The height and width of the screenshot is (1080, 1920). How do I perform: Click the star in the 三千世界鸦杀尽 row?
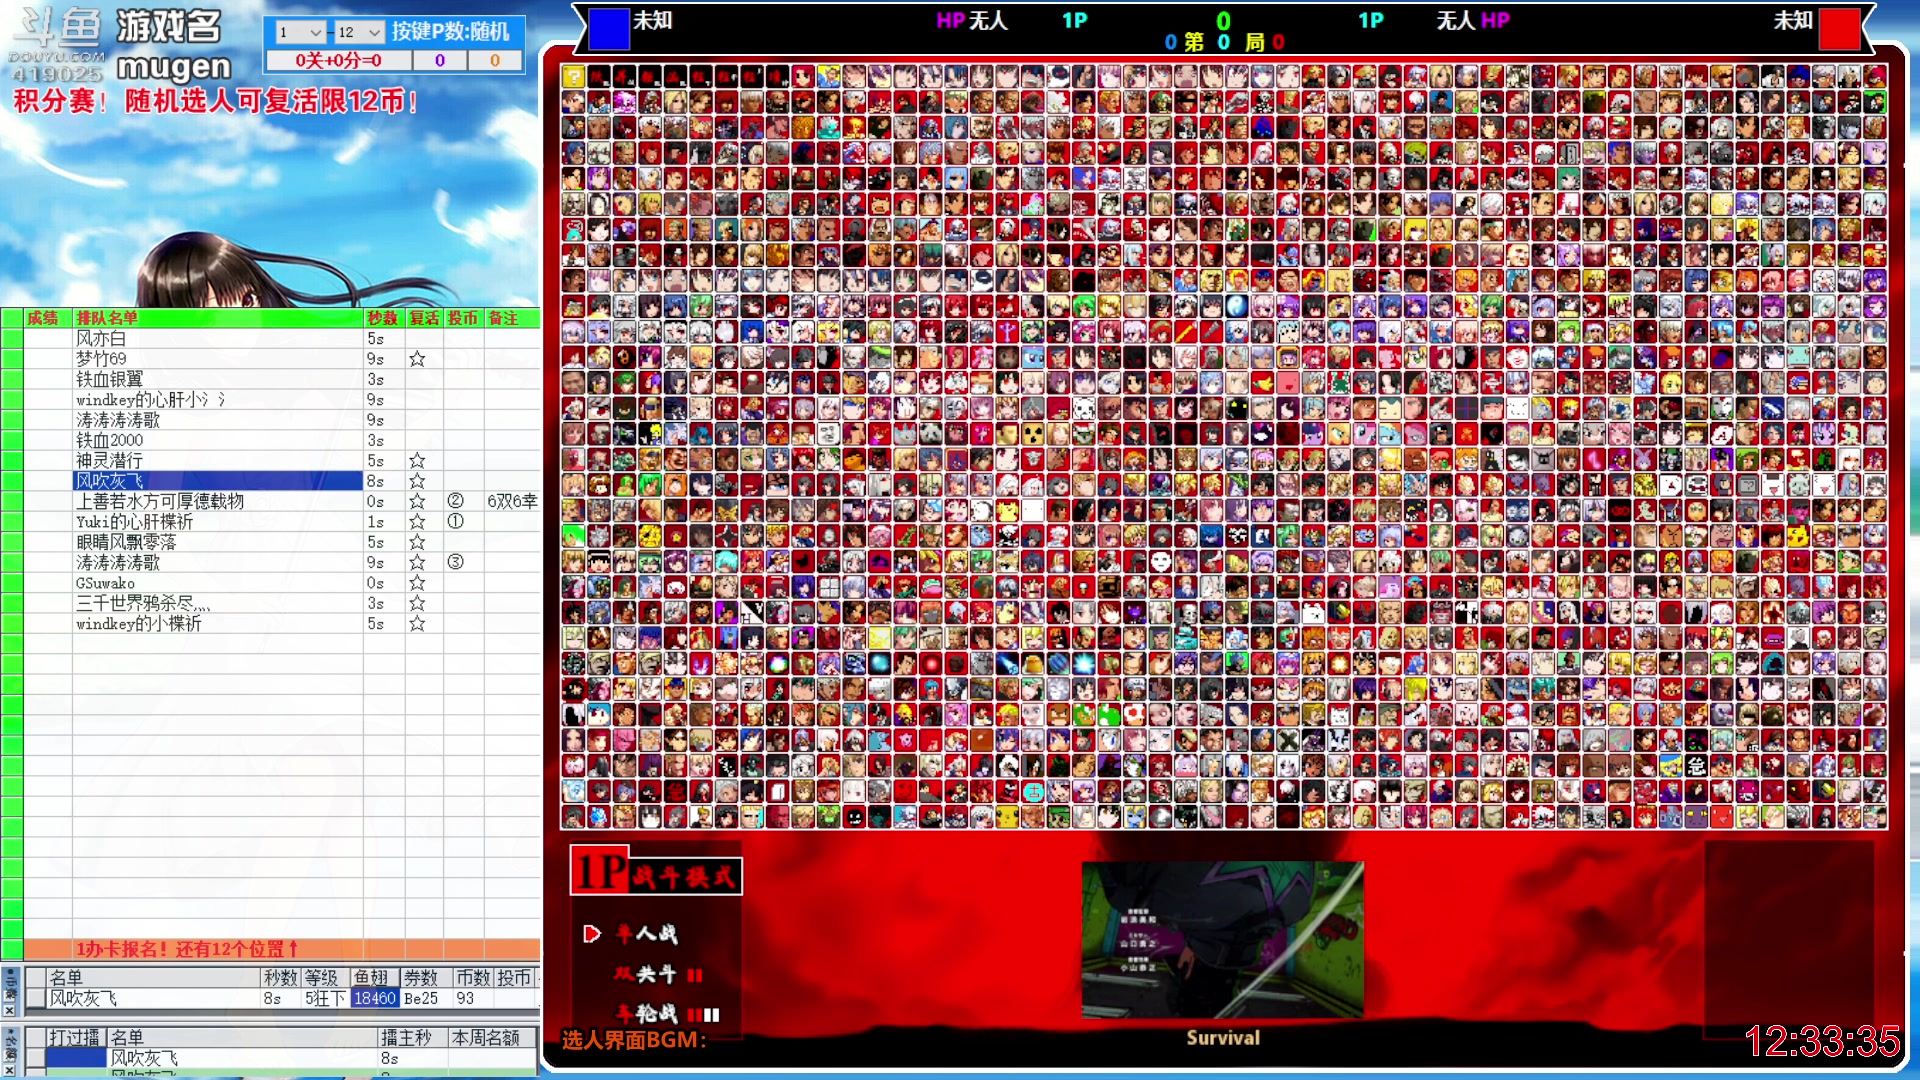tap(417, 604)
